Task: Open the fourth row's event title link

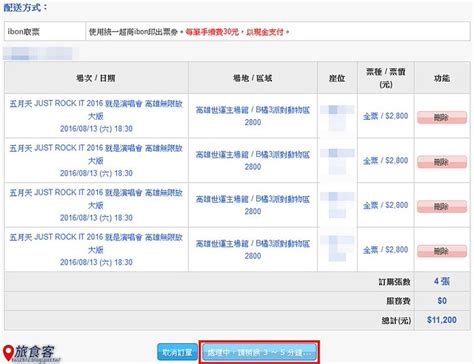Action: coord(96,243)
